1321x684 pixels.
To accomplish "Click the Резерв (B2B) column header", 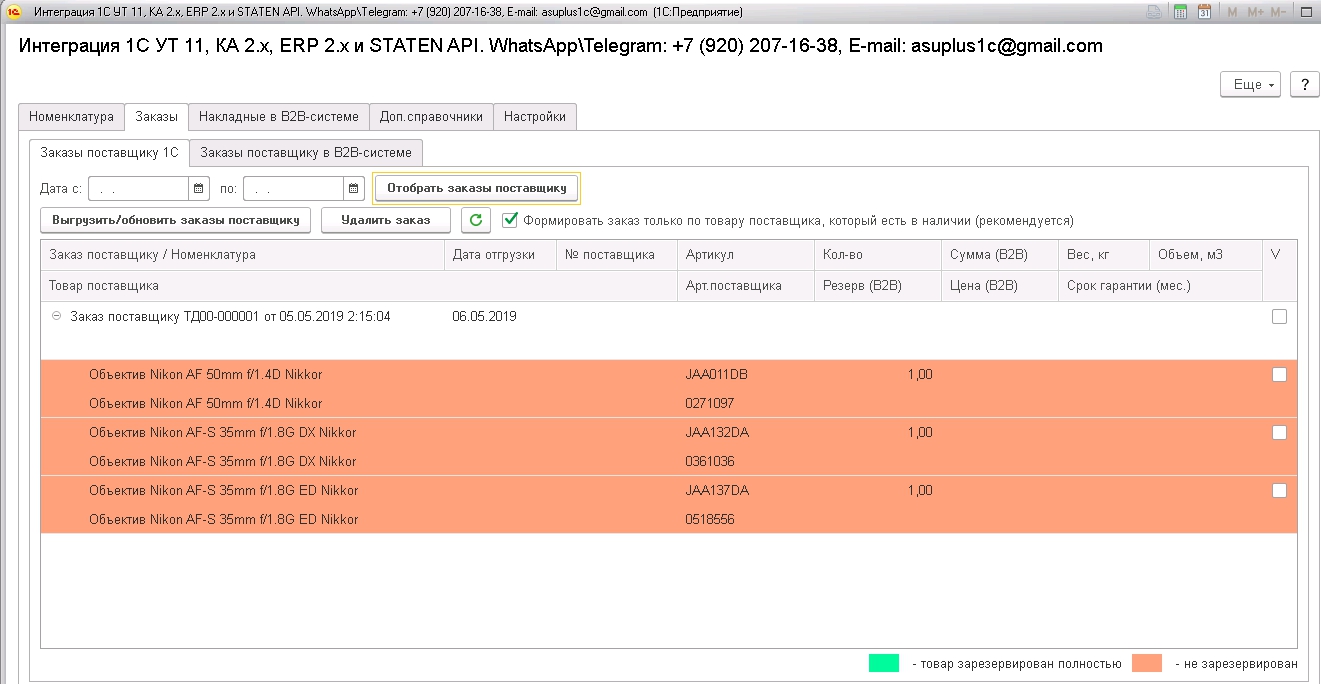I will pyautogui.click(x=877, y=286).
